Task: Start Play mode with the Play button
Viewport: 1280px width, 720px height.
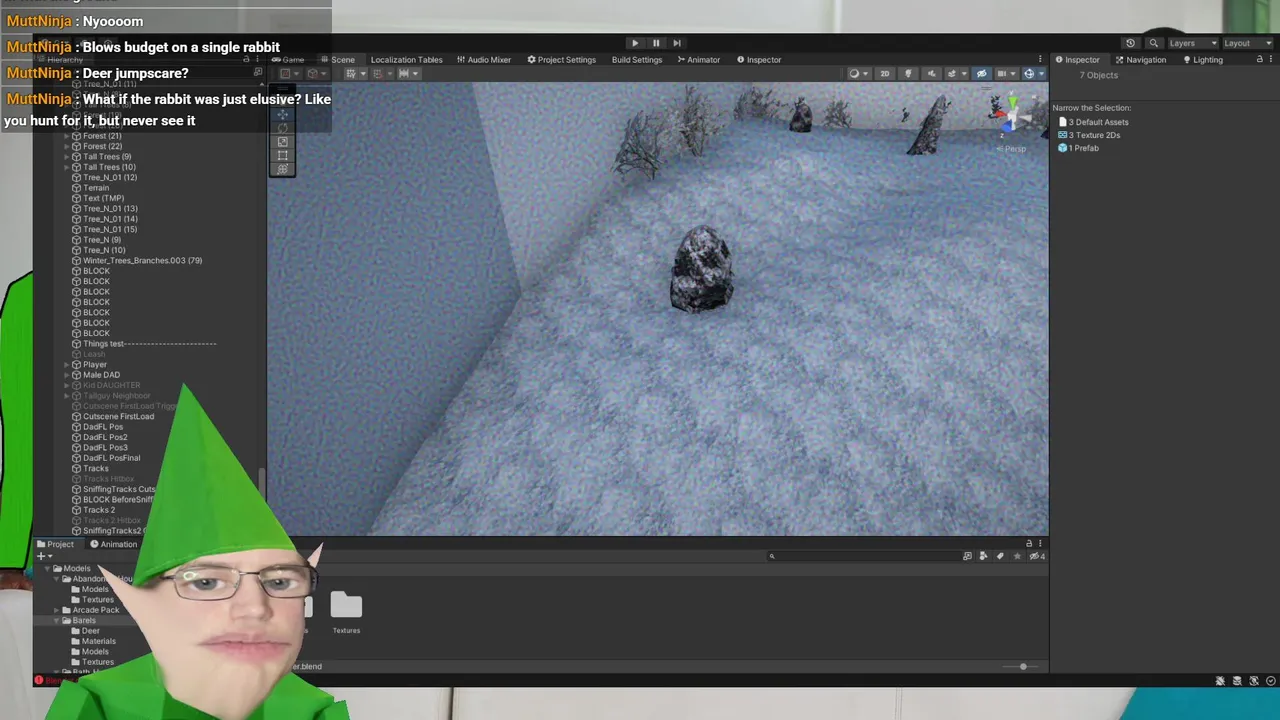Action: [x=635, y=43]
